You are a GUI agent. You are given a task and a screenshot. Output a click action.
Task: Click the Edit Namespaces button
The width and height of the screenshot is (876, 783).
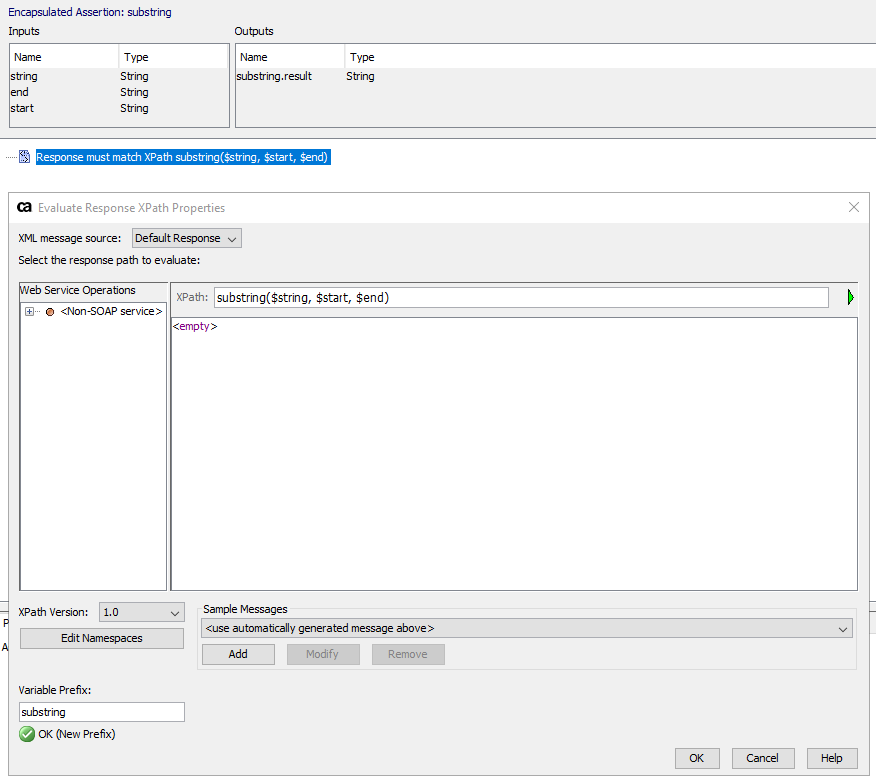(x=102, y=638)
